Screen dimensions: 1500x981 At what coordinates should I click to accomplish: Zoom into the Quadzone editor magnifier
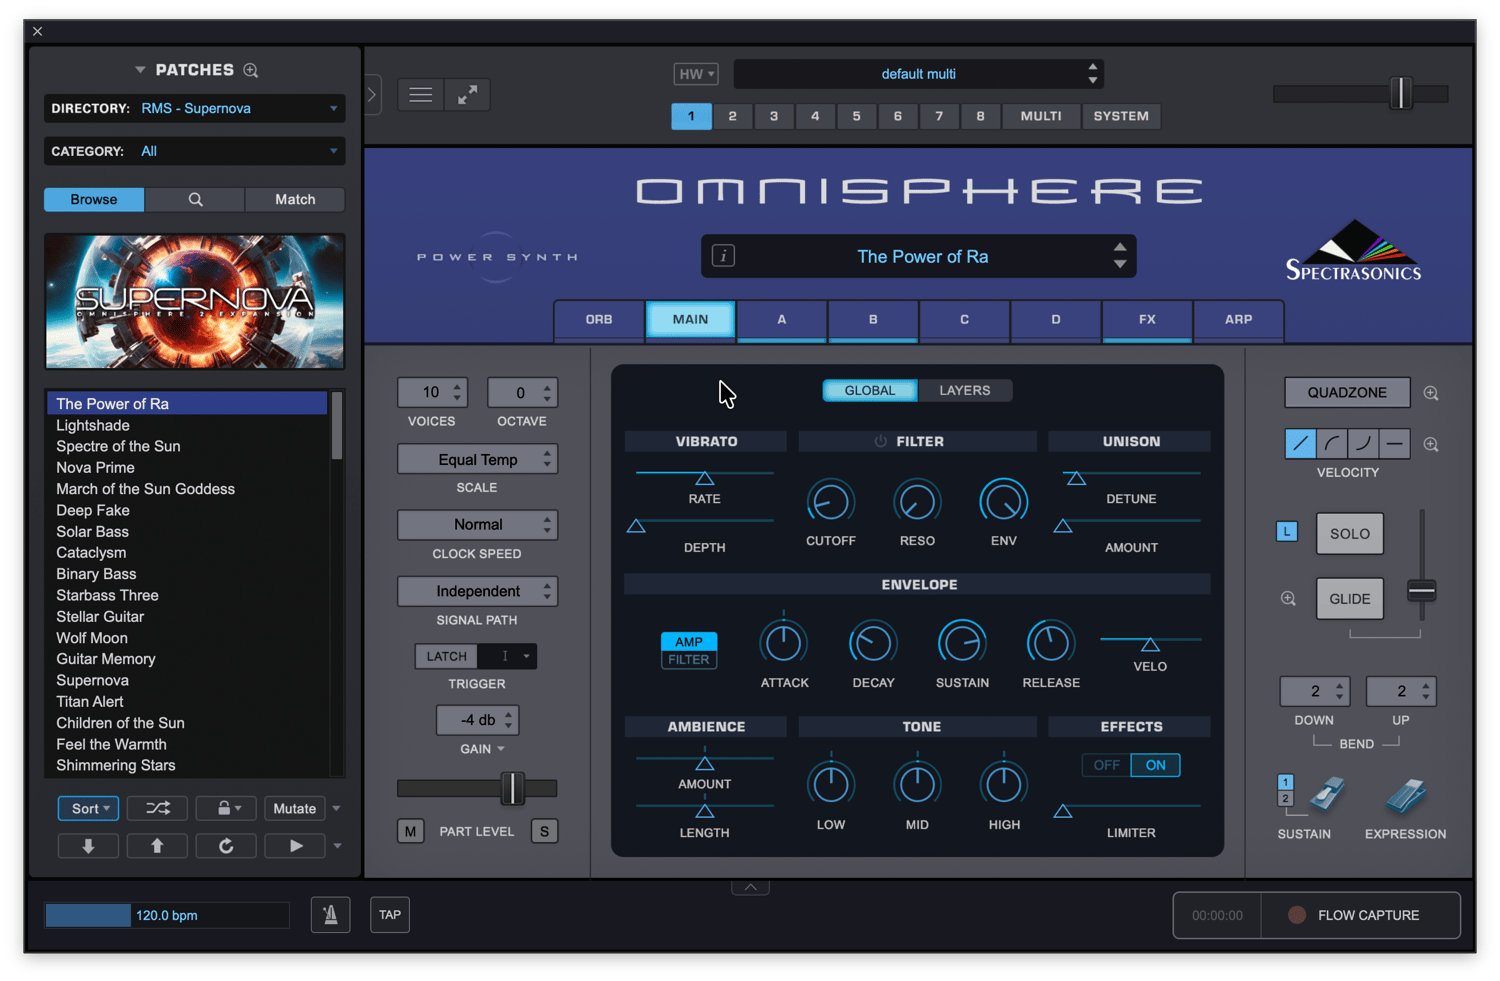tap(1431, 393)
